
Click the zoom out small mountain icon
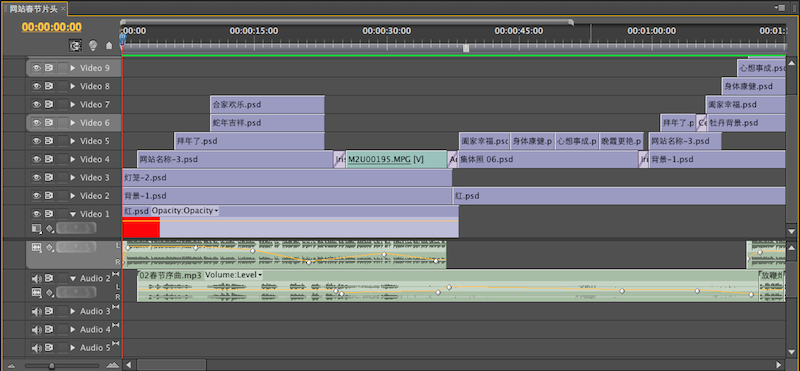(x=11, y=365)
